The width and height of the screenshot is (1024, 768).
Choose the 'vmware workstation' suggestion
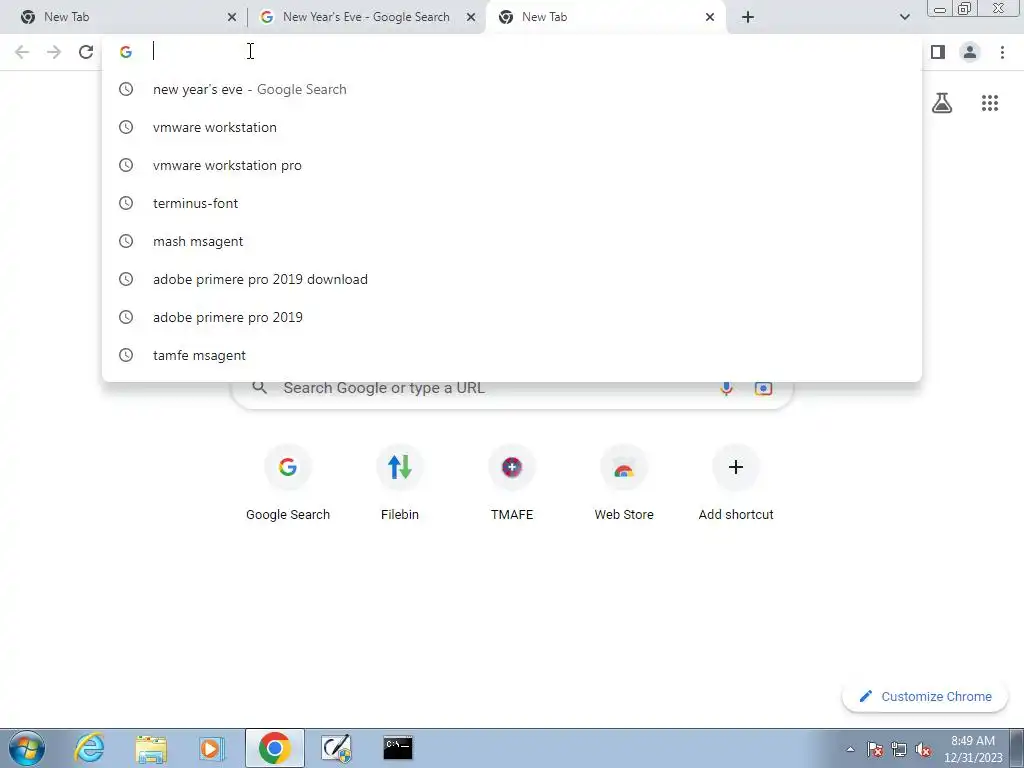click(511, 127)
